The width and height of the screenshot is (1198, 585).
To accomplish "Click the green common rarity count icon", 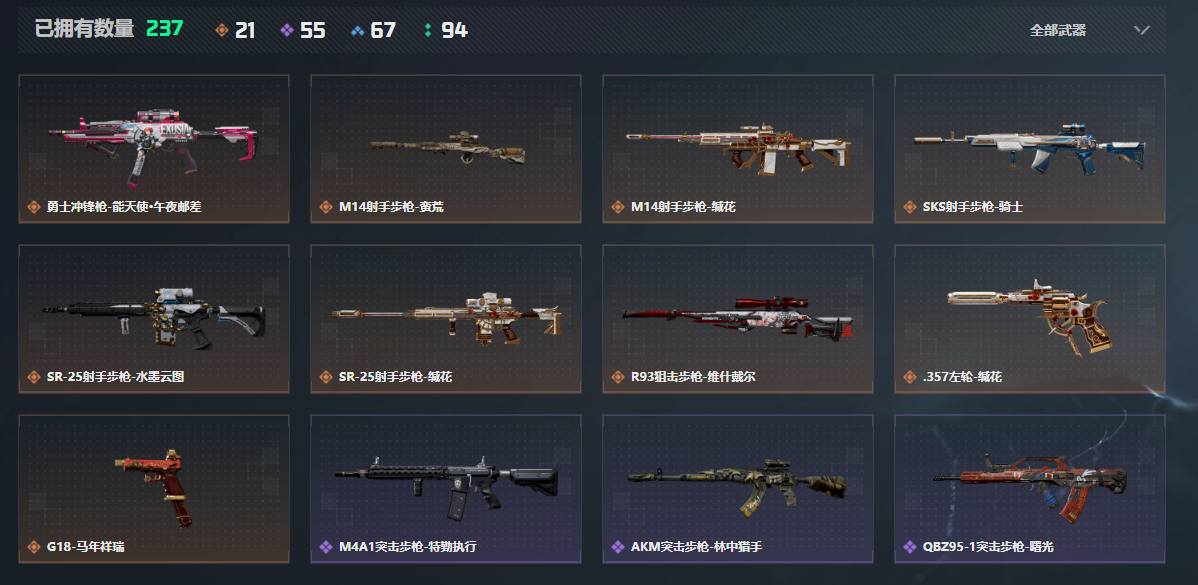I will [427, 31].
